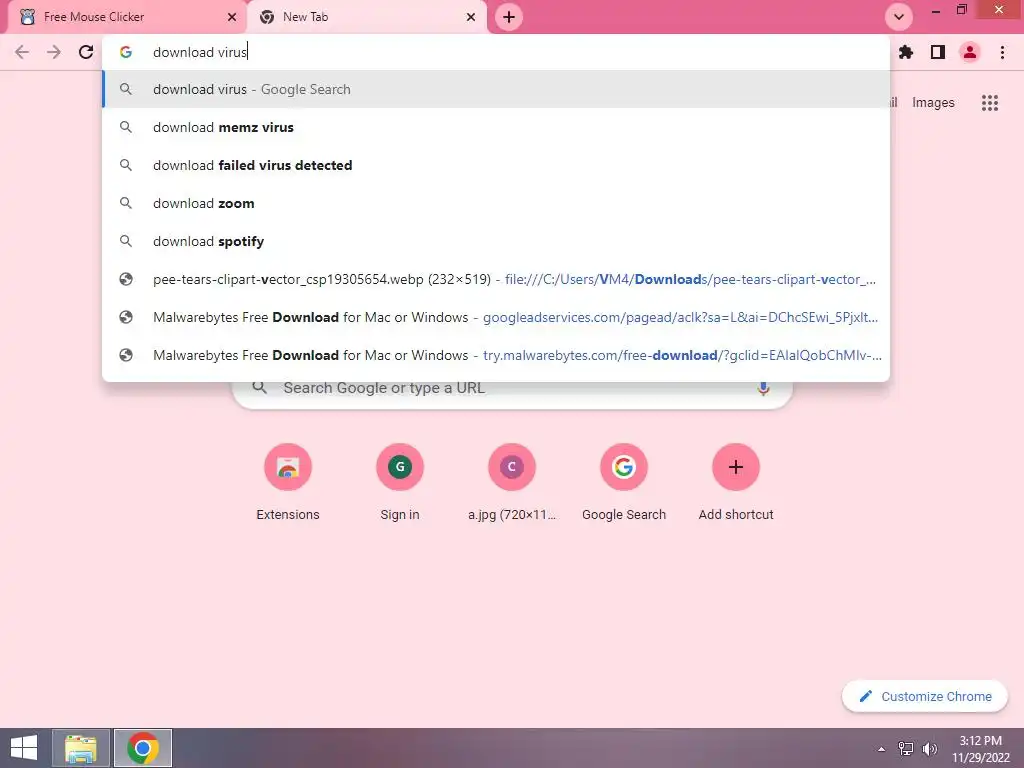Viewport: 1024px width, 768px height.
Task: Pick the 'download spotify' suggestion
Action: click(496, 241)
